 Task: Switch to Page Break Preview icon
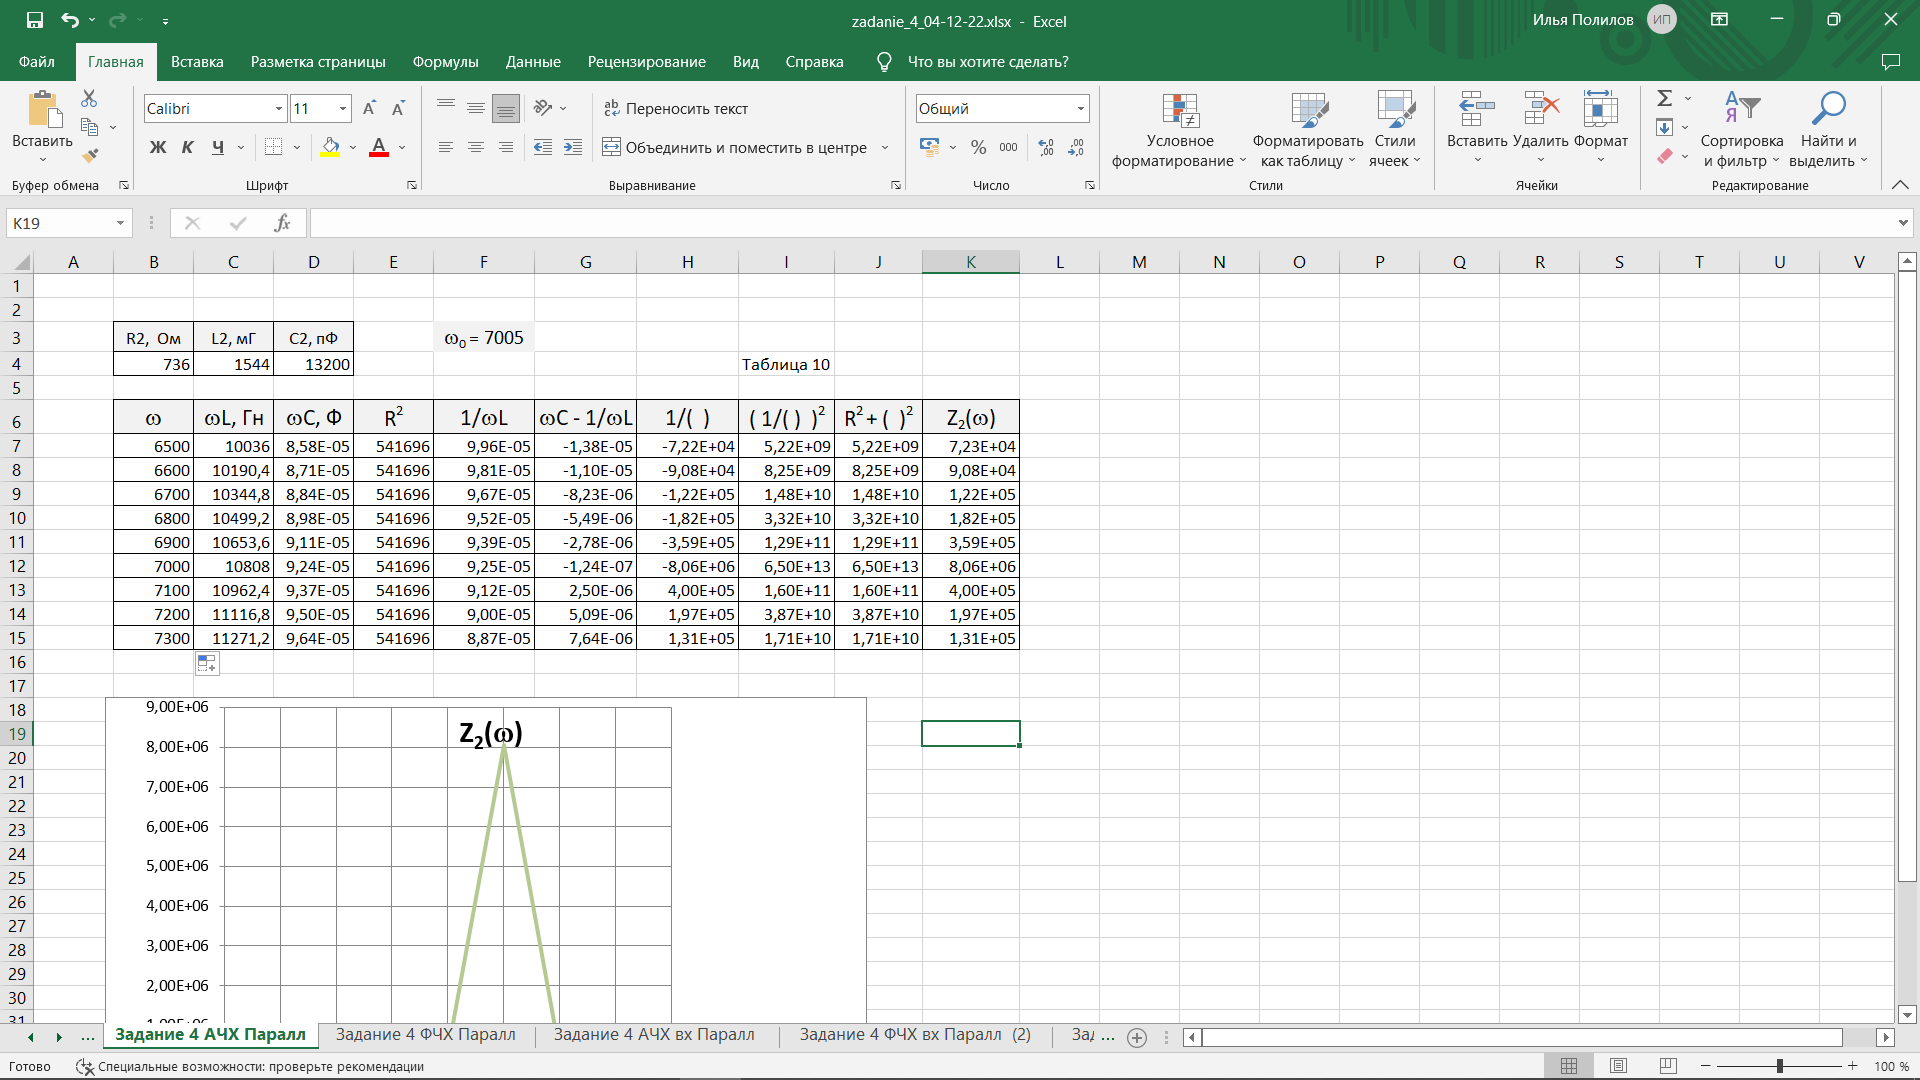tap(1667, 1066)
